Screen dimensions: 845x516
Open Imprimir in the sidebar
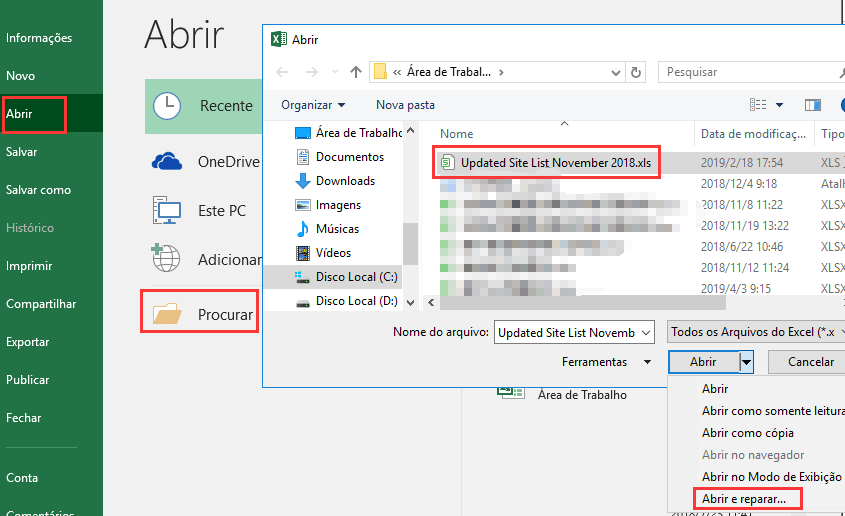29,266
